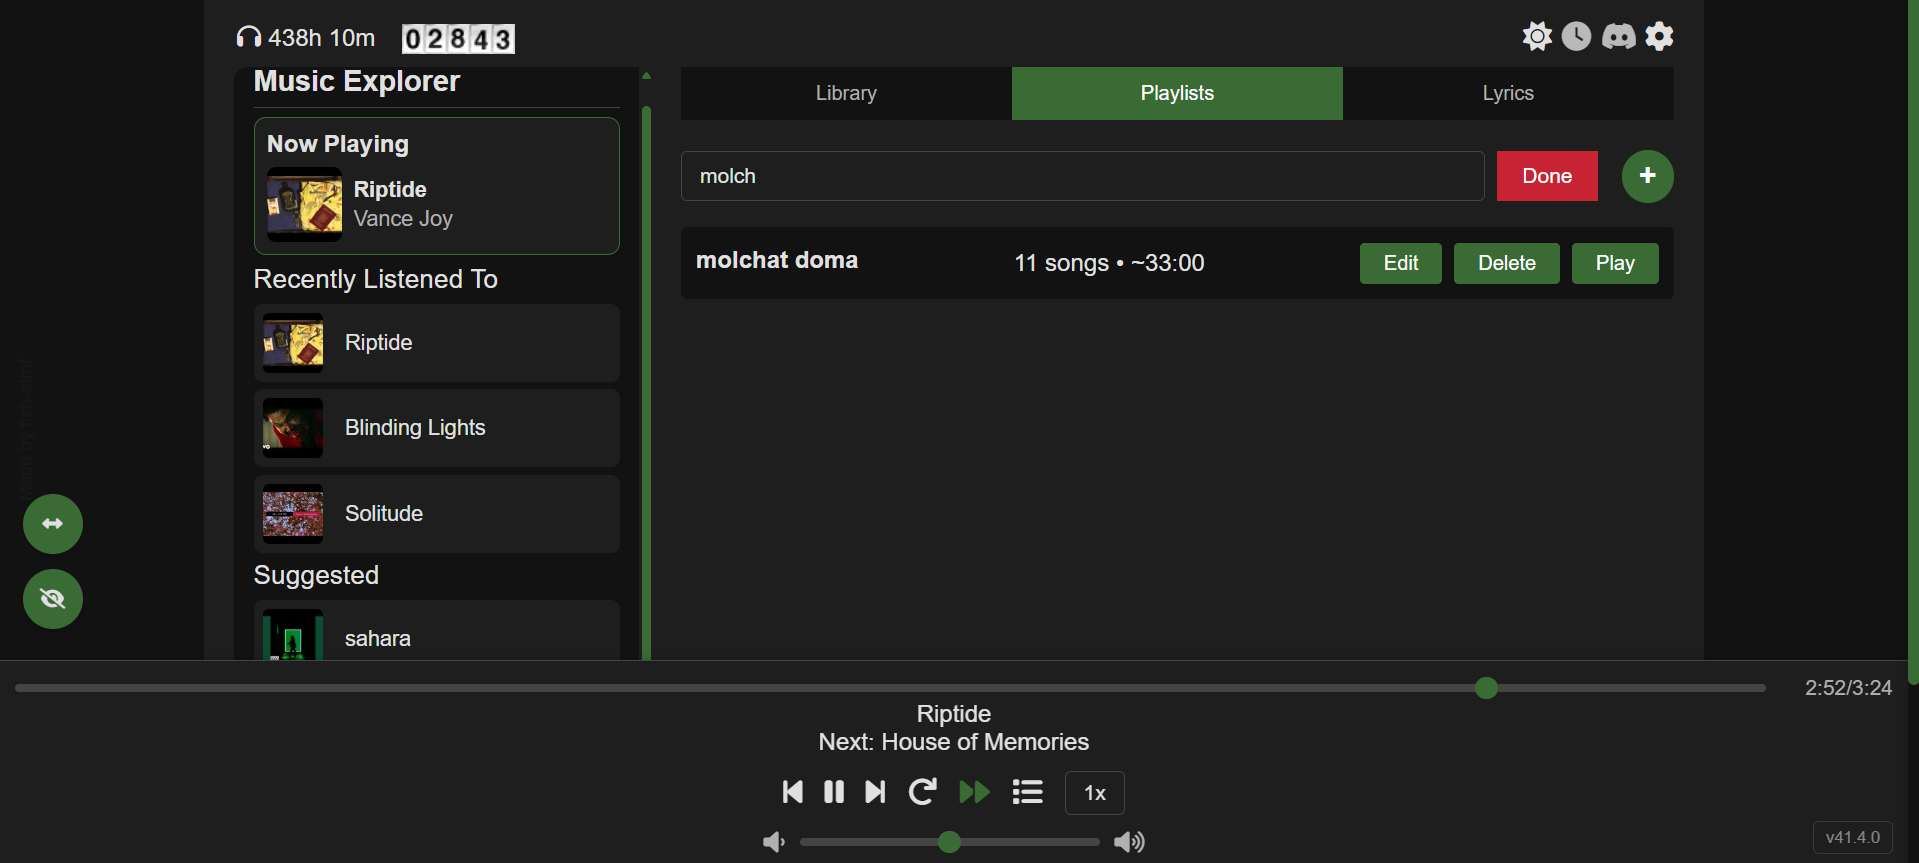Open the Discord link icon
Screen dimensions: 1919x863
pos(1619,37)
